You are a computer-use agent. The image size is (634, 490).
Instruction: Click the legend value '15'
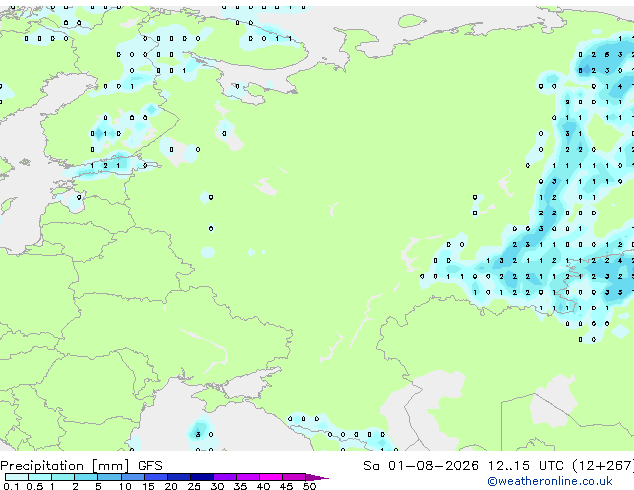coord(148,486)
